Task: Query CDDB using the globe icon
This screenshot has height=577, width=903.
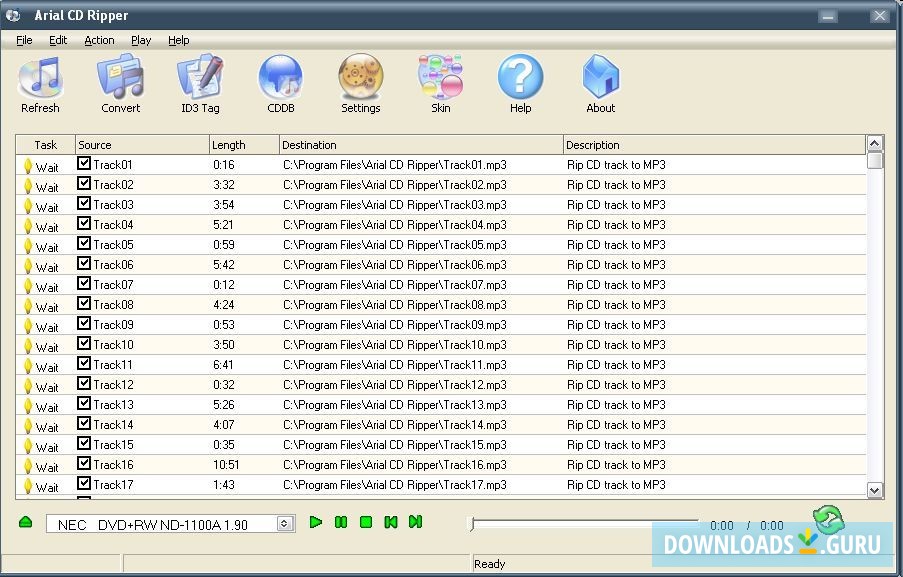Action: 280,77
